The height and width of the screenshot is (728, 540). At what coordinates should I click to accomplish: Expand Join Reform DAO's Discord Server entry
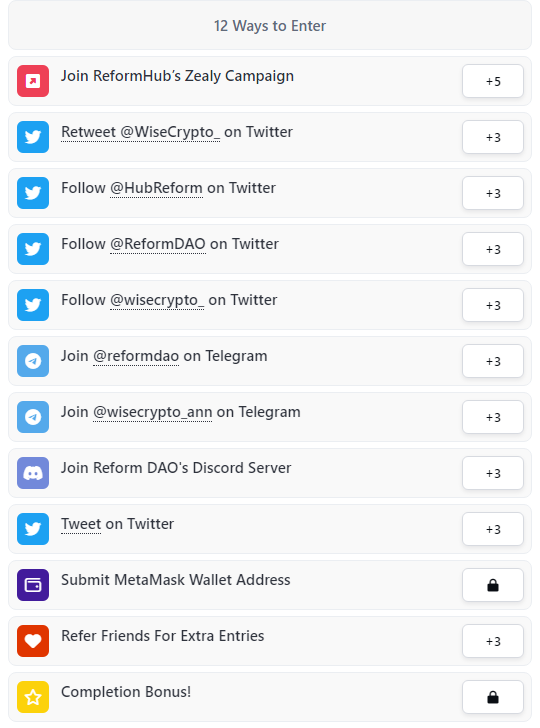[x=270, y=473]
